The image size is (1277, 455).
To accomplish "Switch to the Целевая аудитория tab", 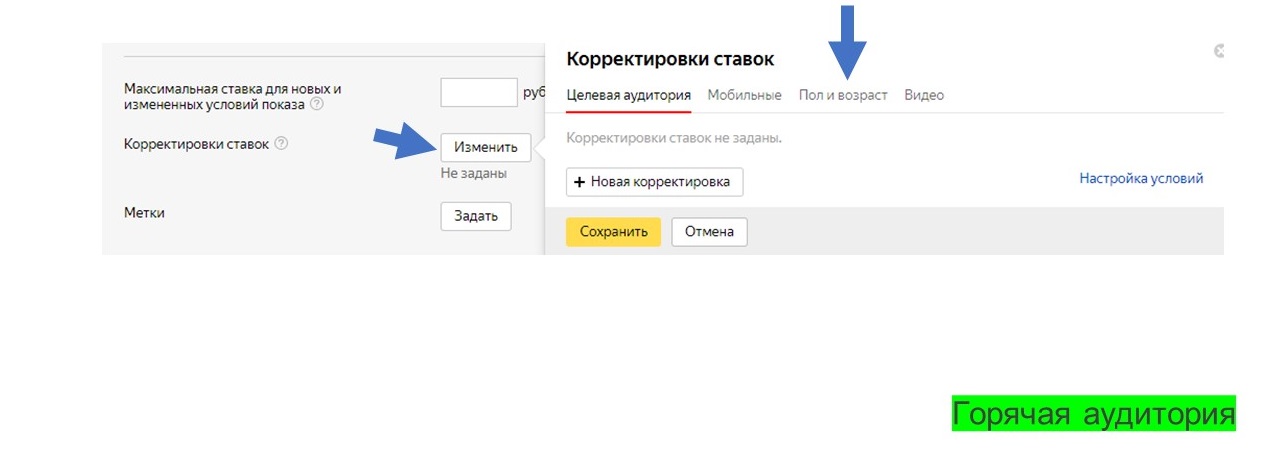I will pyautogui.click(x=628, y=95).
